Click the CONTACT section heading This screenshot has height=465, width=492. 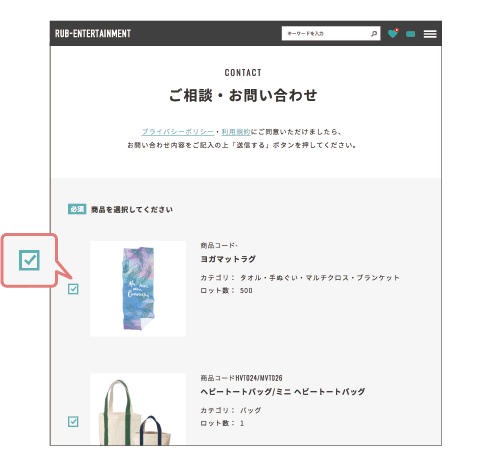coord(243,73)
